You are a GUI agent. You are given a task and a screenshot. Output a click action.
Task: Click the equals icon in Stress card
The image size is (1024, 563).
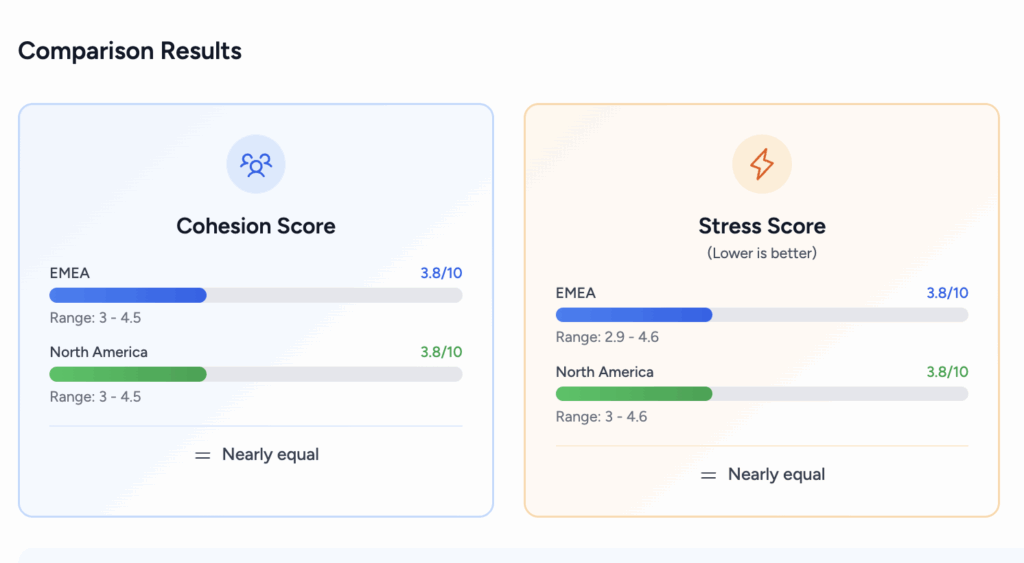(709, 475)
